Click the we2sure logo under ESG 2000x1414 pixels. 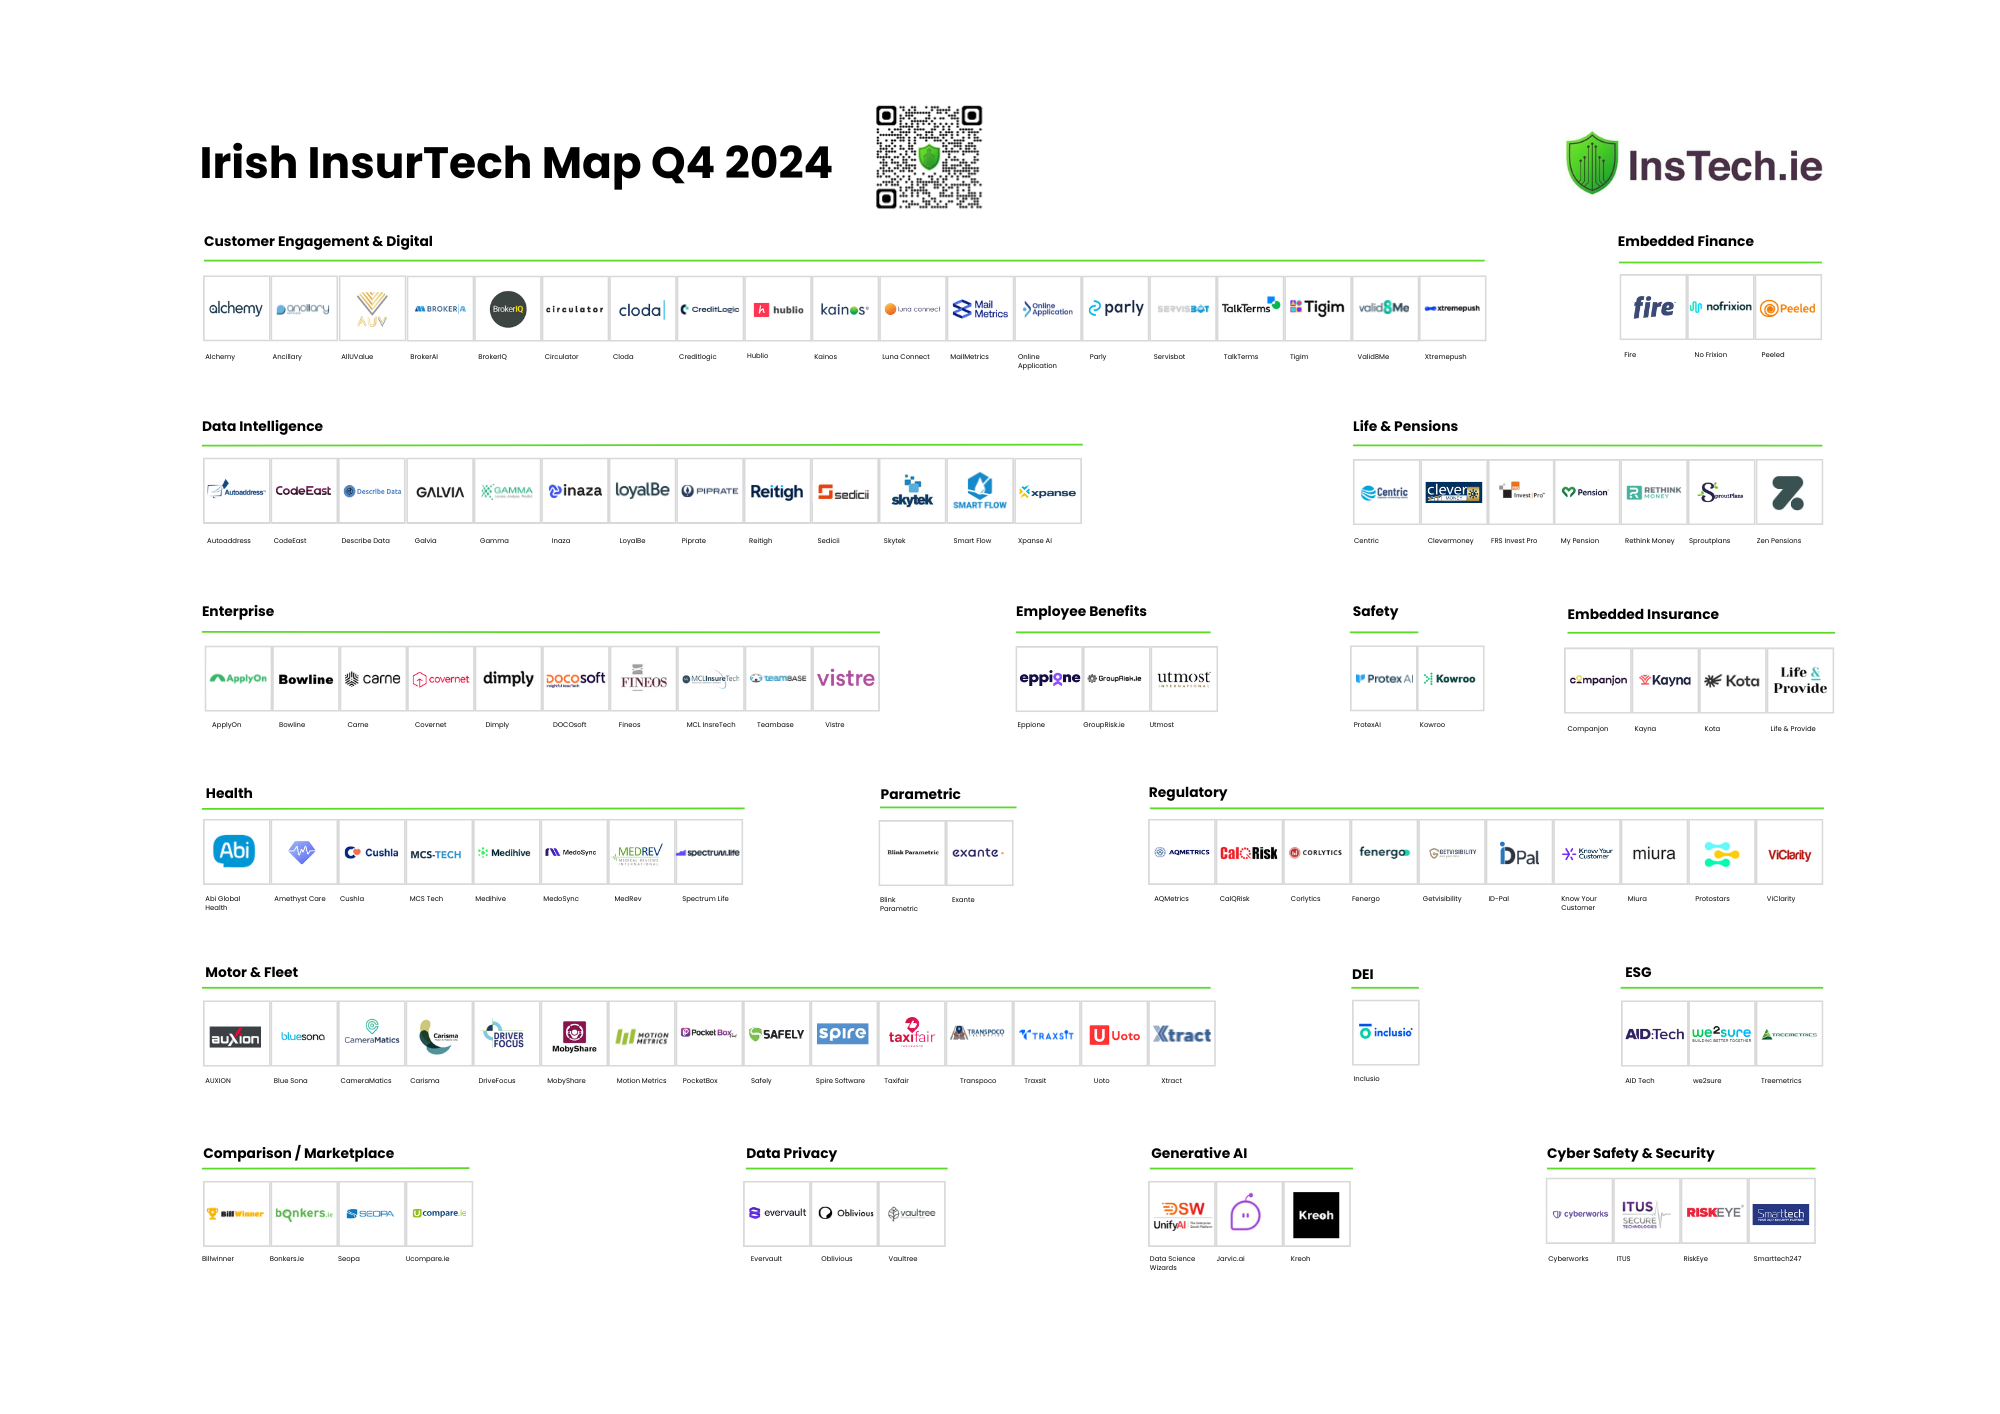tap(1722, 1034)
